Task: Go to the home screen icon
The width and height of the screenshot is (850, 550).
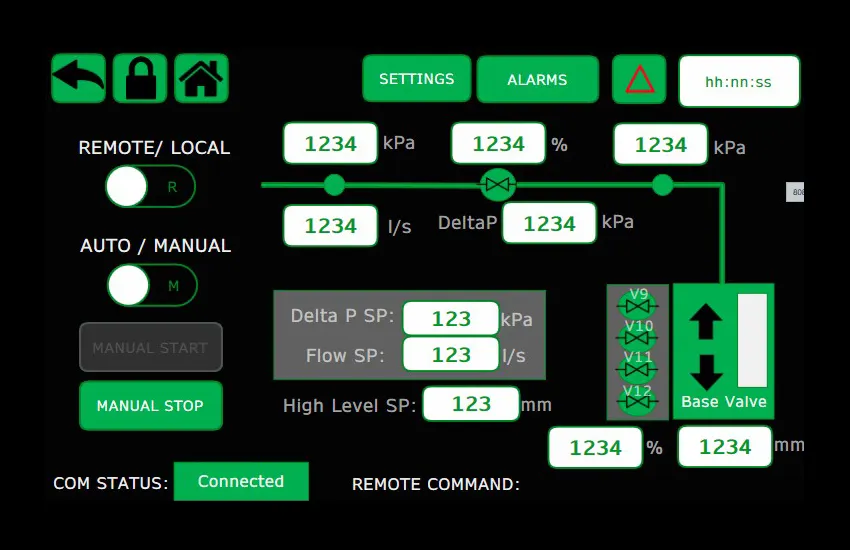Action: click(x=201, y=79)
